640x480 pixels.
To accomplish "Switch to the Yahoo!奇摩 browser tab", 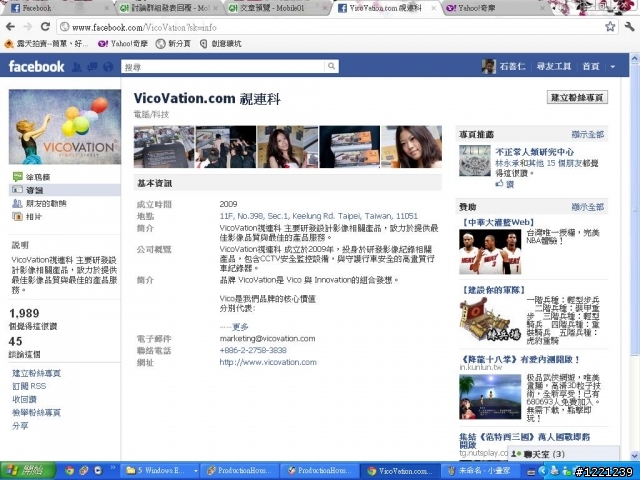I will pyautogui.click(x=494, y=8).
